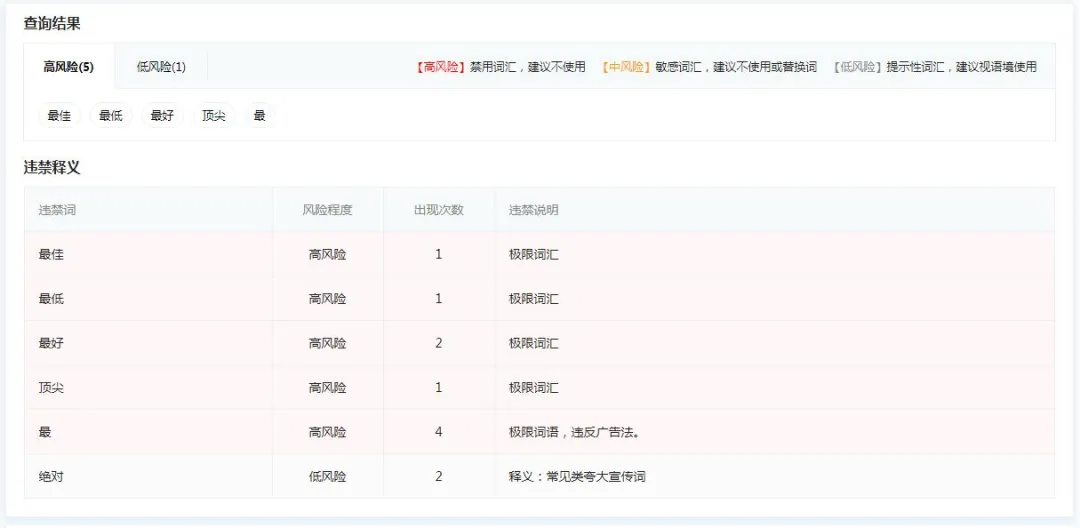Viewport: 1080px width, 528px height.
Task: Click the 出现次数 column header
Action: coord(439,210)
